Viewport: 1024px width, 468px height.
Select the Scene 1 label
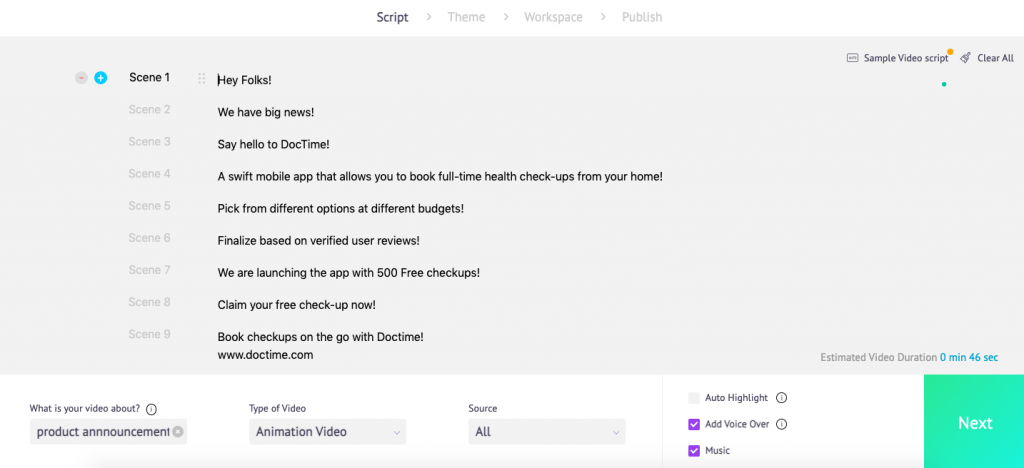pos(150,78)
